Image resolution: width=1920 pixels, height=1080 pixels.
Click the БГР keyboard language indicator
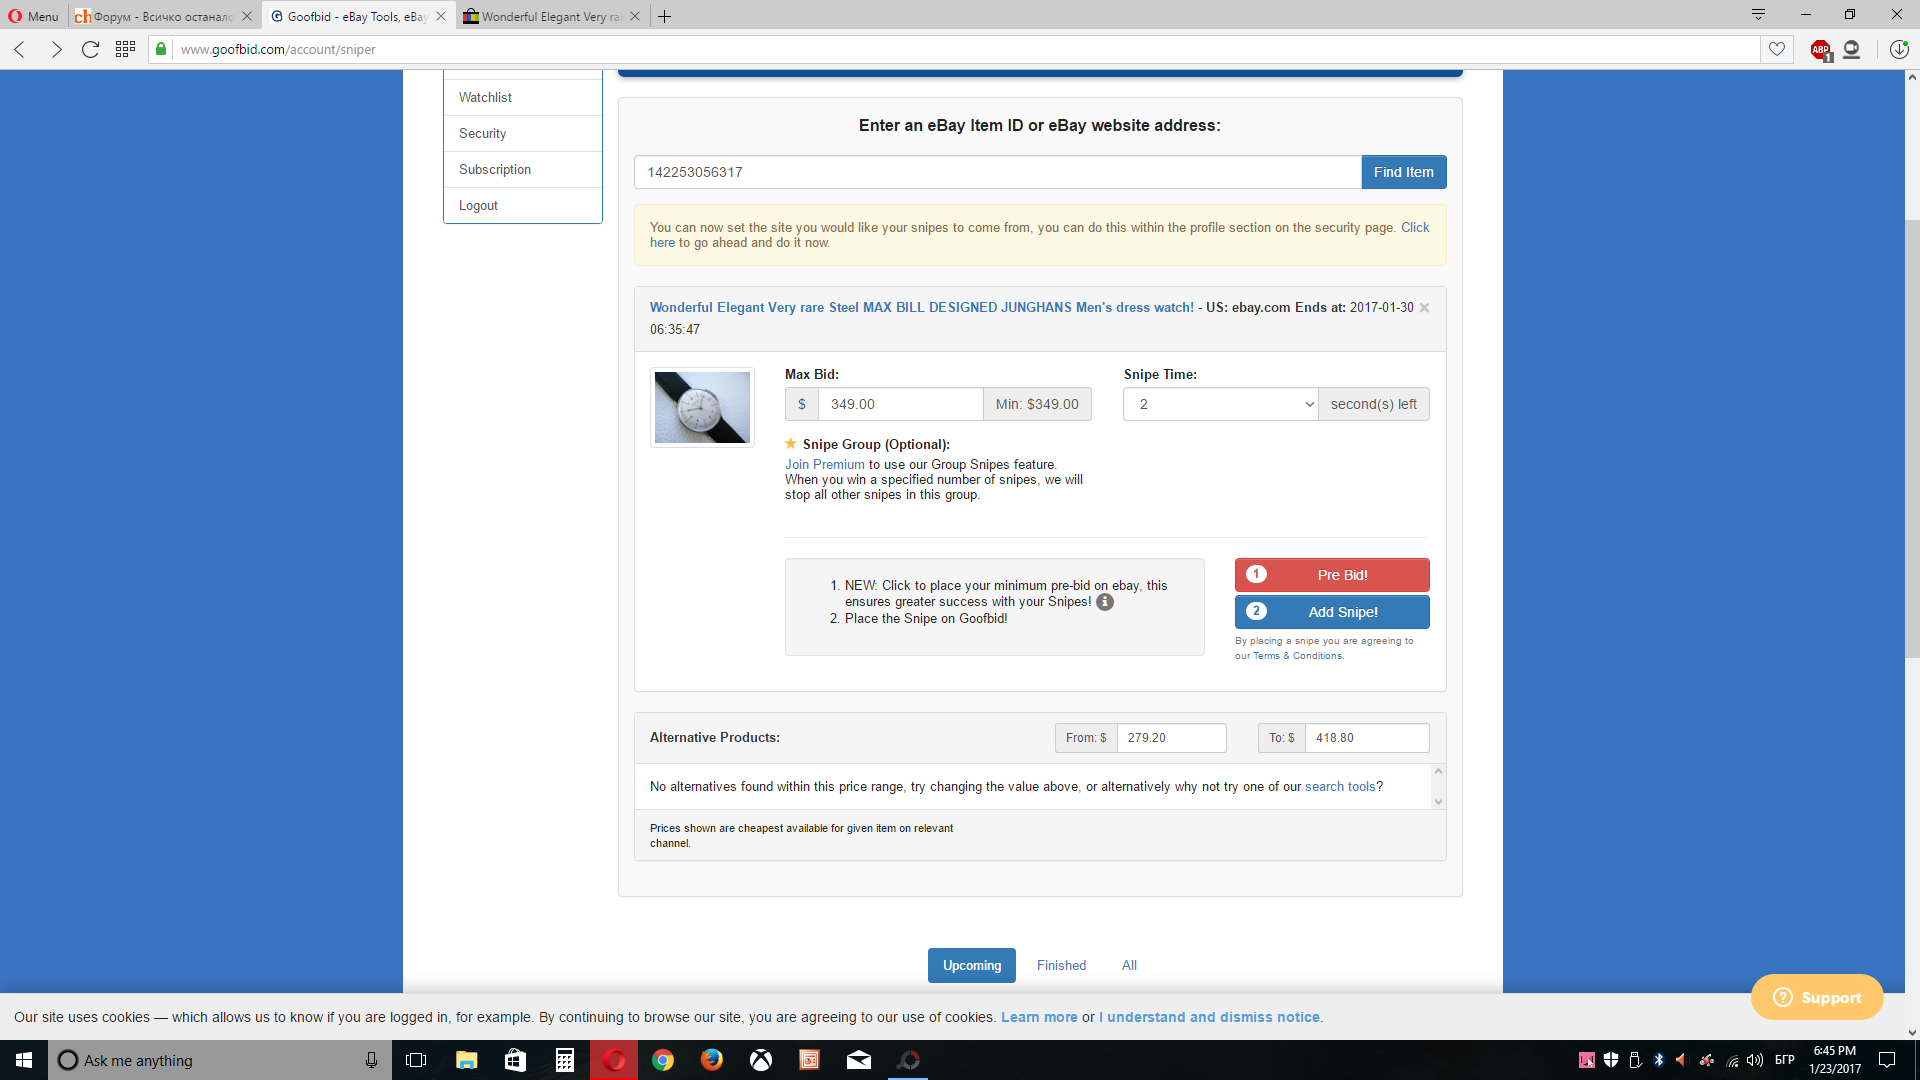(1784, 1060)
